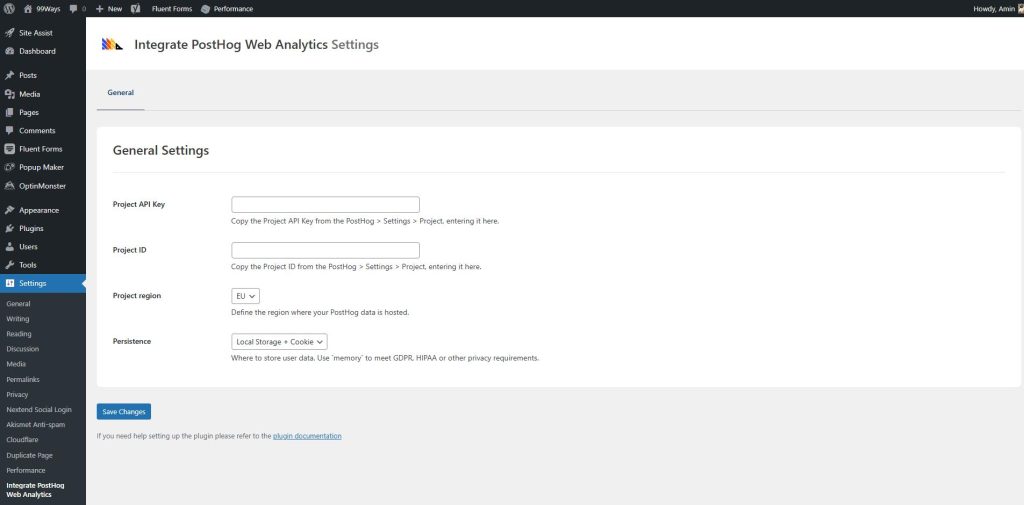Open Fluent Forms in the admin bar
Viewport: 1024px width, 505px height.
coord(172,8)
